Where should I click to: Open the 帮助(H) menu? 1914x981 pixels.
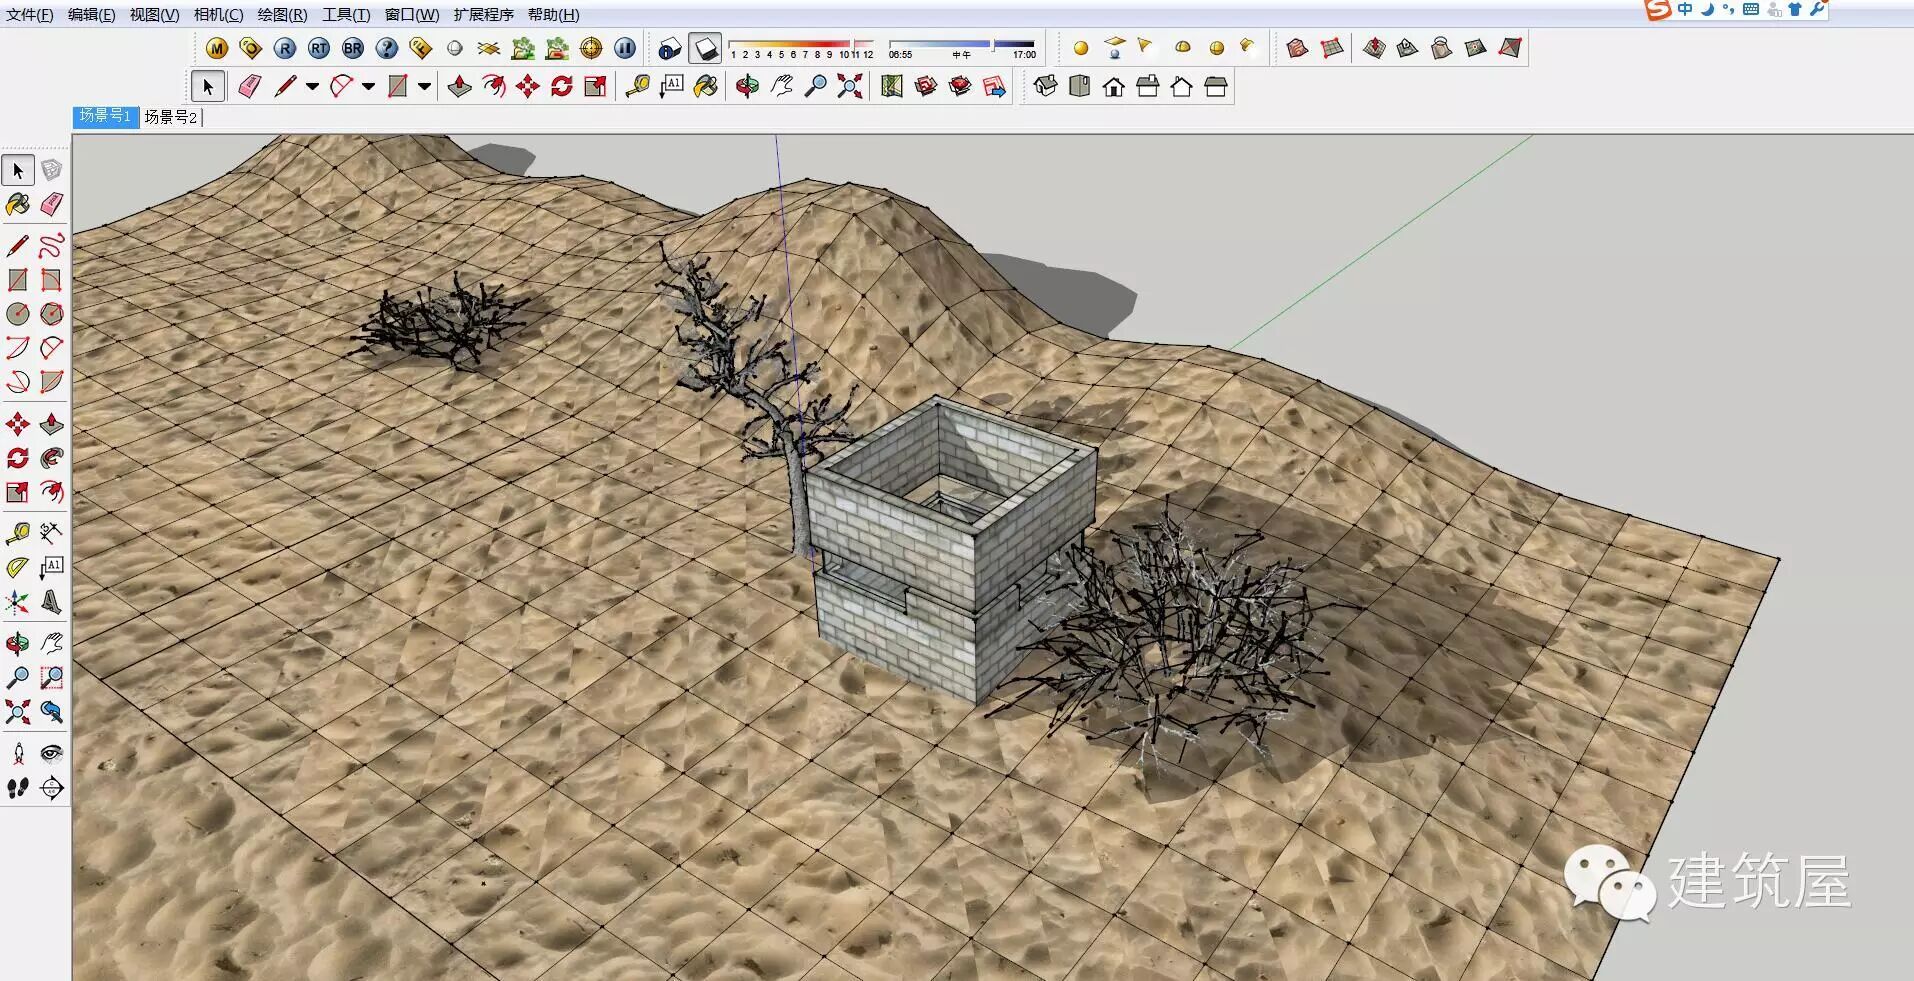553,15
